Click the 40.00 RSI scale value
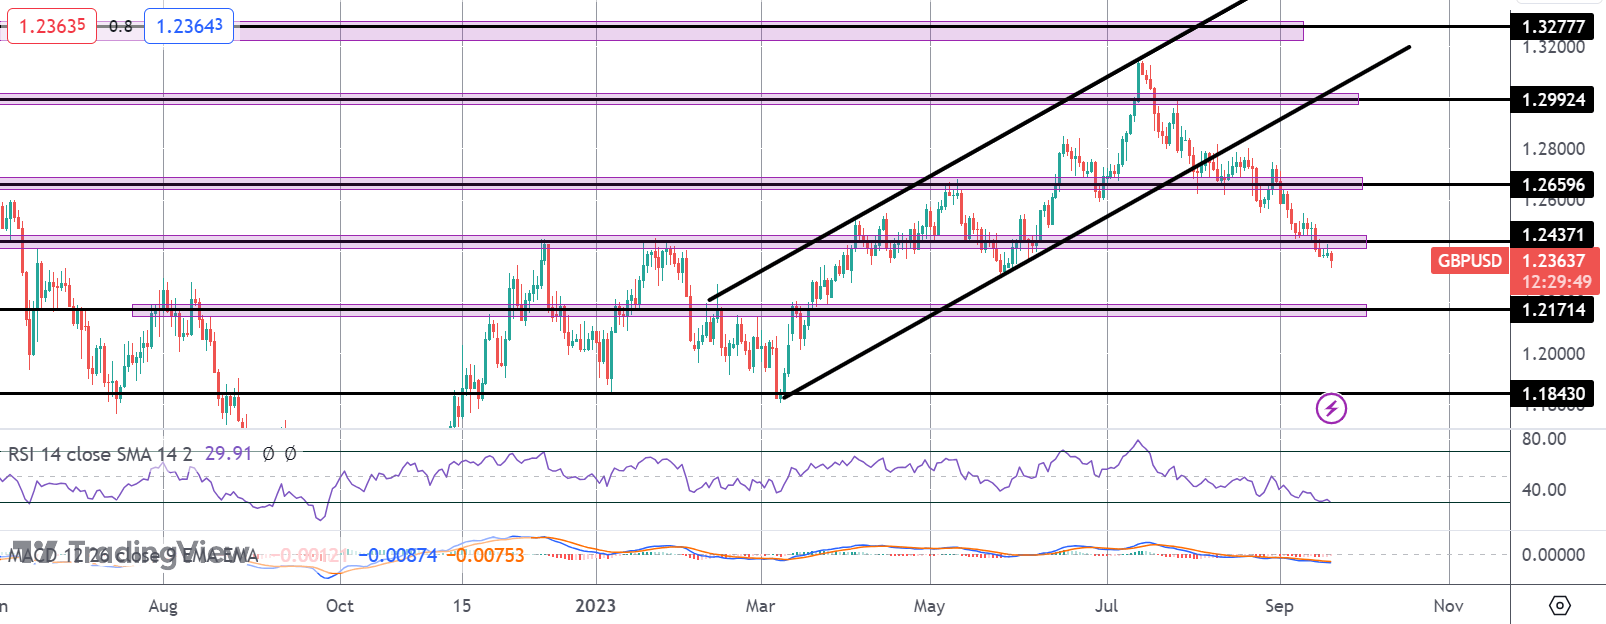 point(1544,490)
